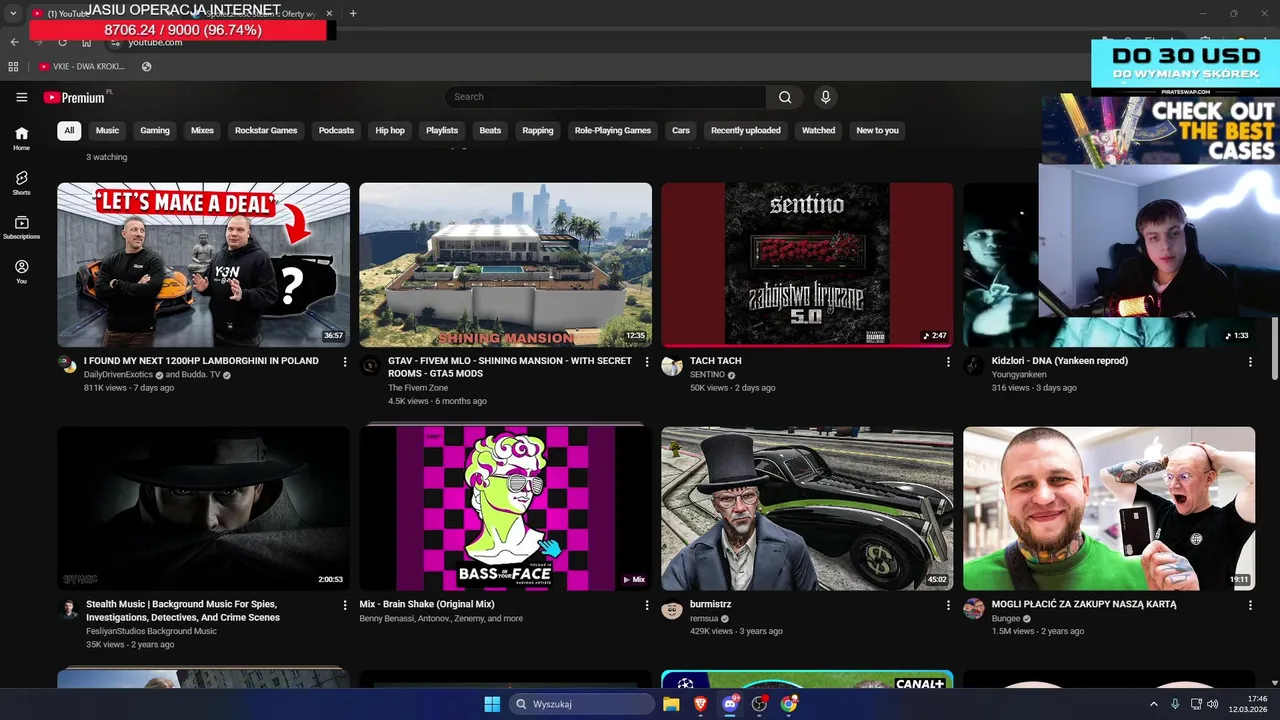Click the YouTube Premium logo

74,97
